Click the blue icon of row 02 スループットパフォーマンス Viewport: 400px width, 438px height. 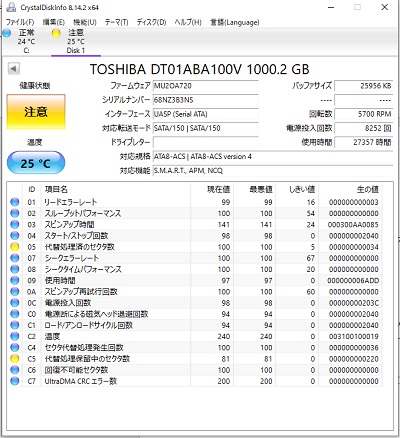click(x=15, y=213)
